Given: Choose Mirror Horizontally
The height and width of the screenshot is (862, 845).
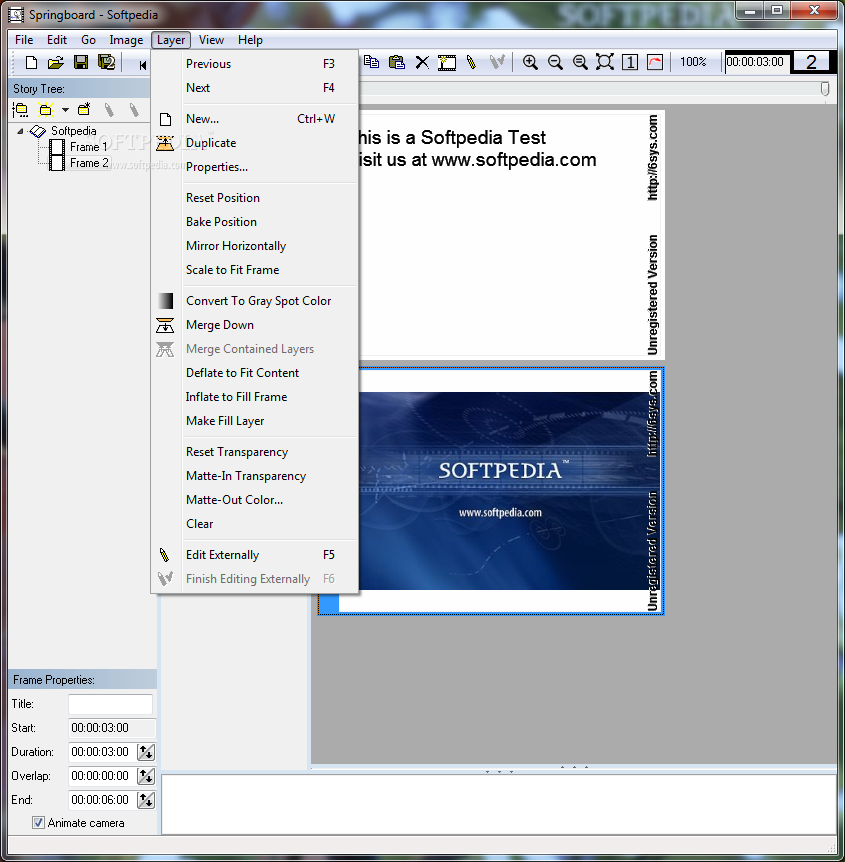Looking at the screenshot, I should [255, 246].
